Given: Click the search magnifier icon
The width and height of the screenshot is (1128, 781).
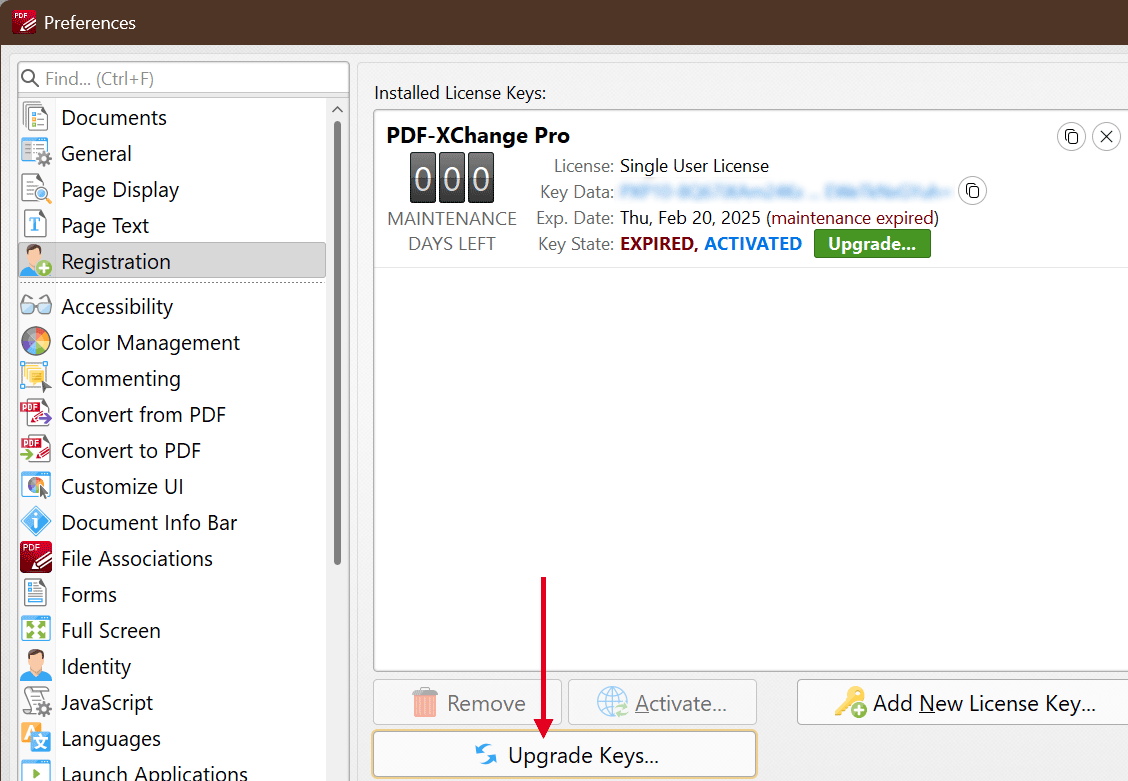Looking at the screenshot, I should pos(30,78).
